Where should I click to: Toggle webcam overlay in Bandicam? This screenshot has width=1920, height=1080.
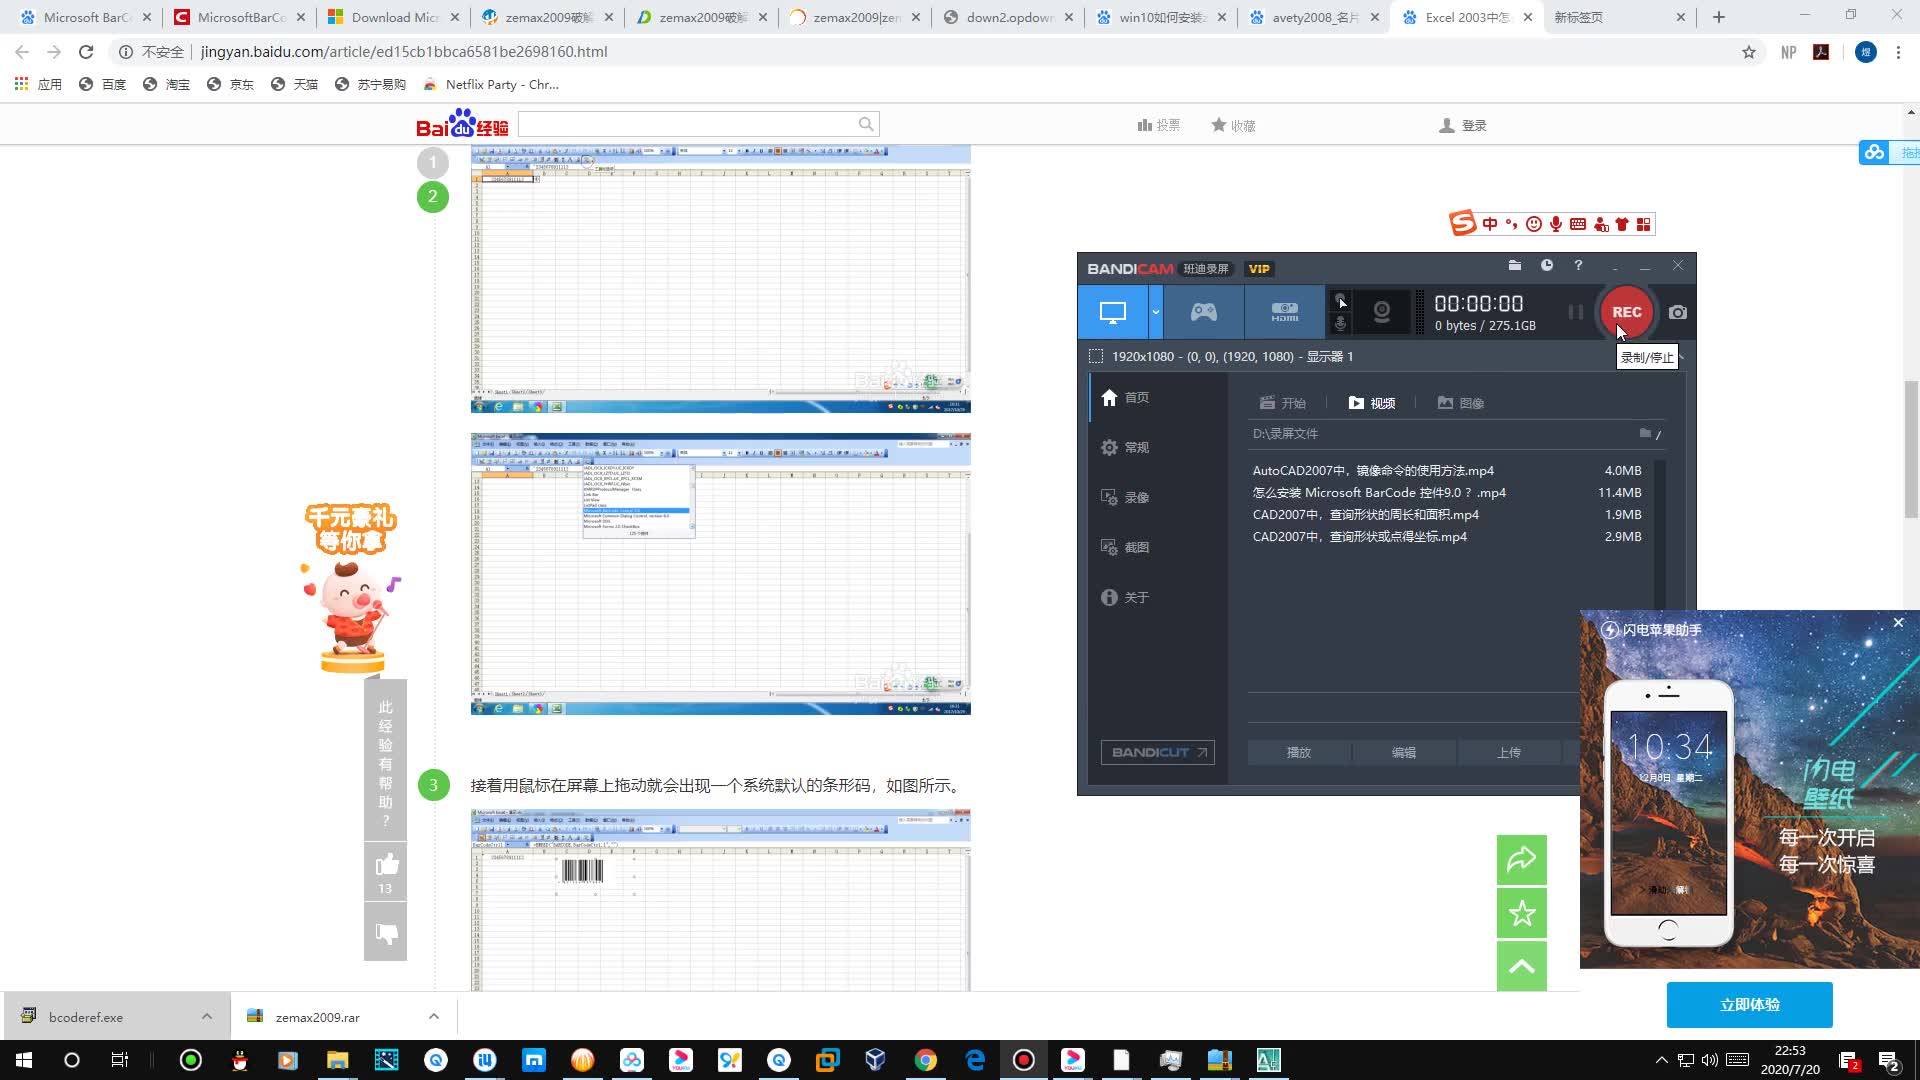[x=1381, y=312]
